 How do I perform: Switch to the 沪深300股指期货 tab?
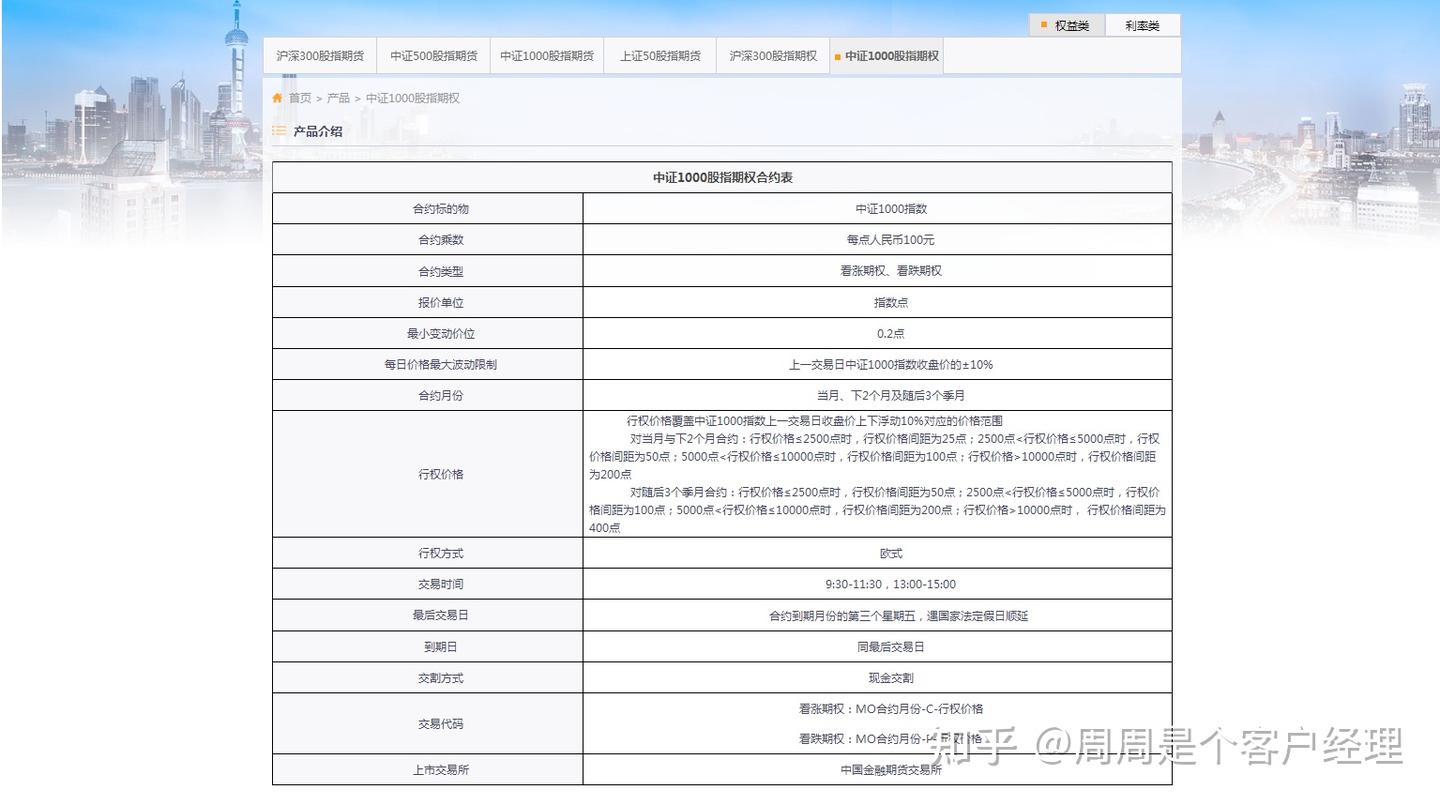point(320,56)
